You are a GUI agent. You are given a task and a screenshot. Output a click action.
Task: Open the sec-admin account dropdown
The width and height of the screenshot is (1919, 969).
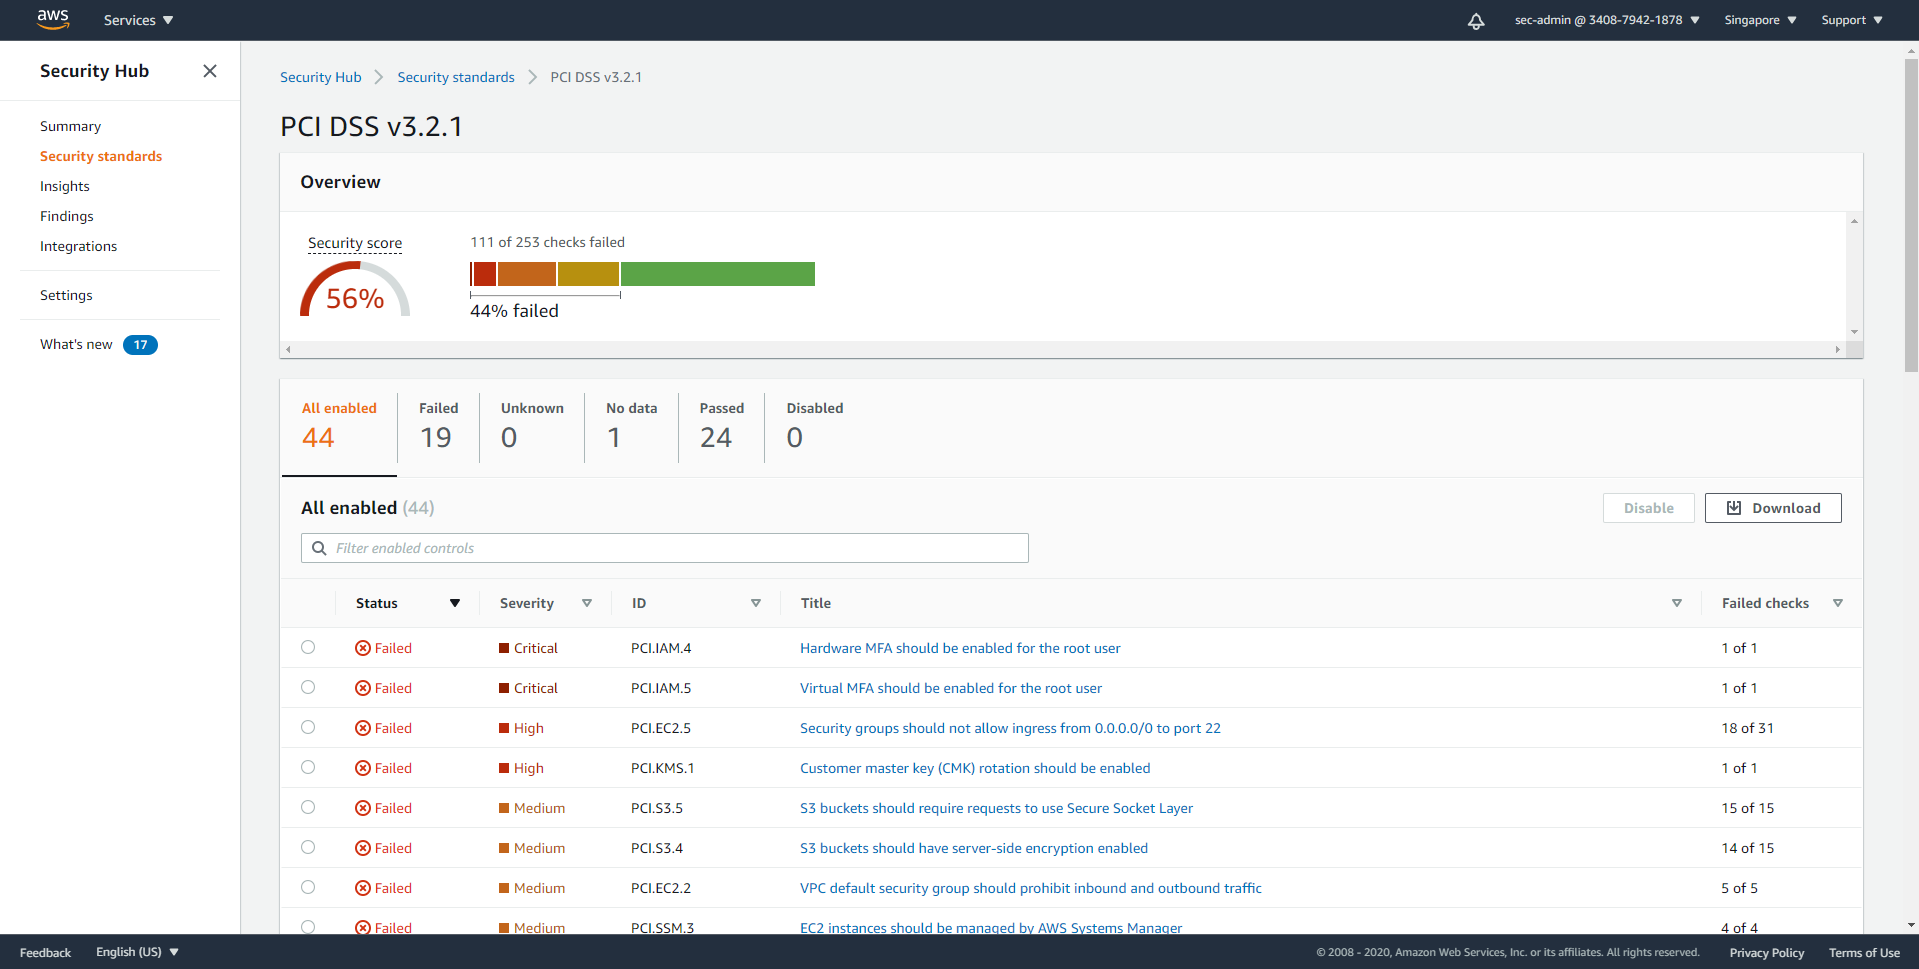pos(1607,20)
